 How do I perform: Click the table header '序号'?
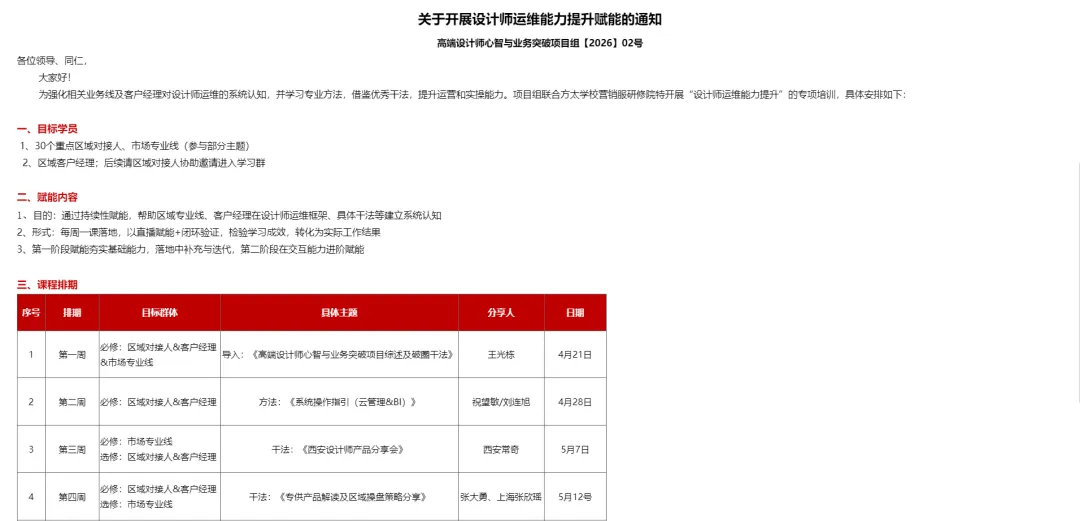[x=31, y=312]
